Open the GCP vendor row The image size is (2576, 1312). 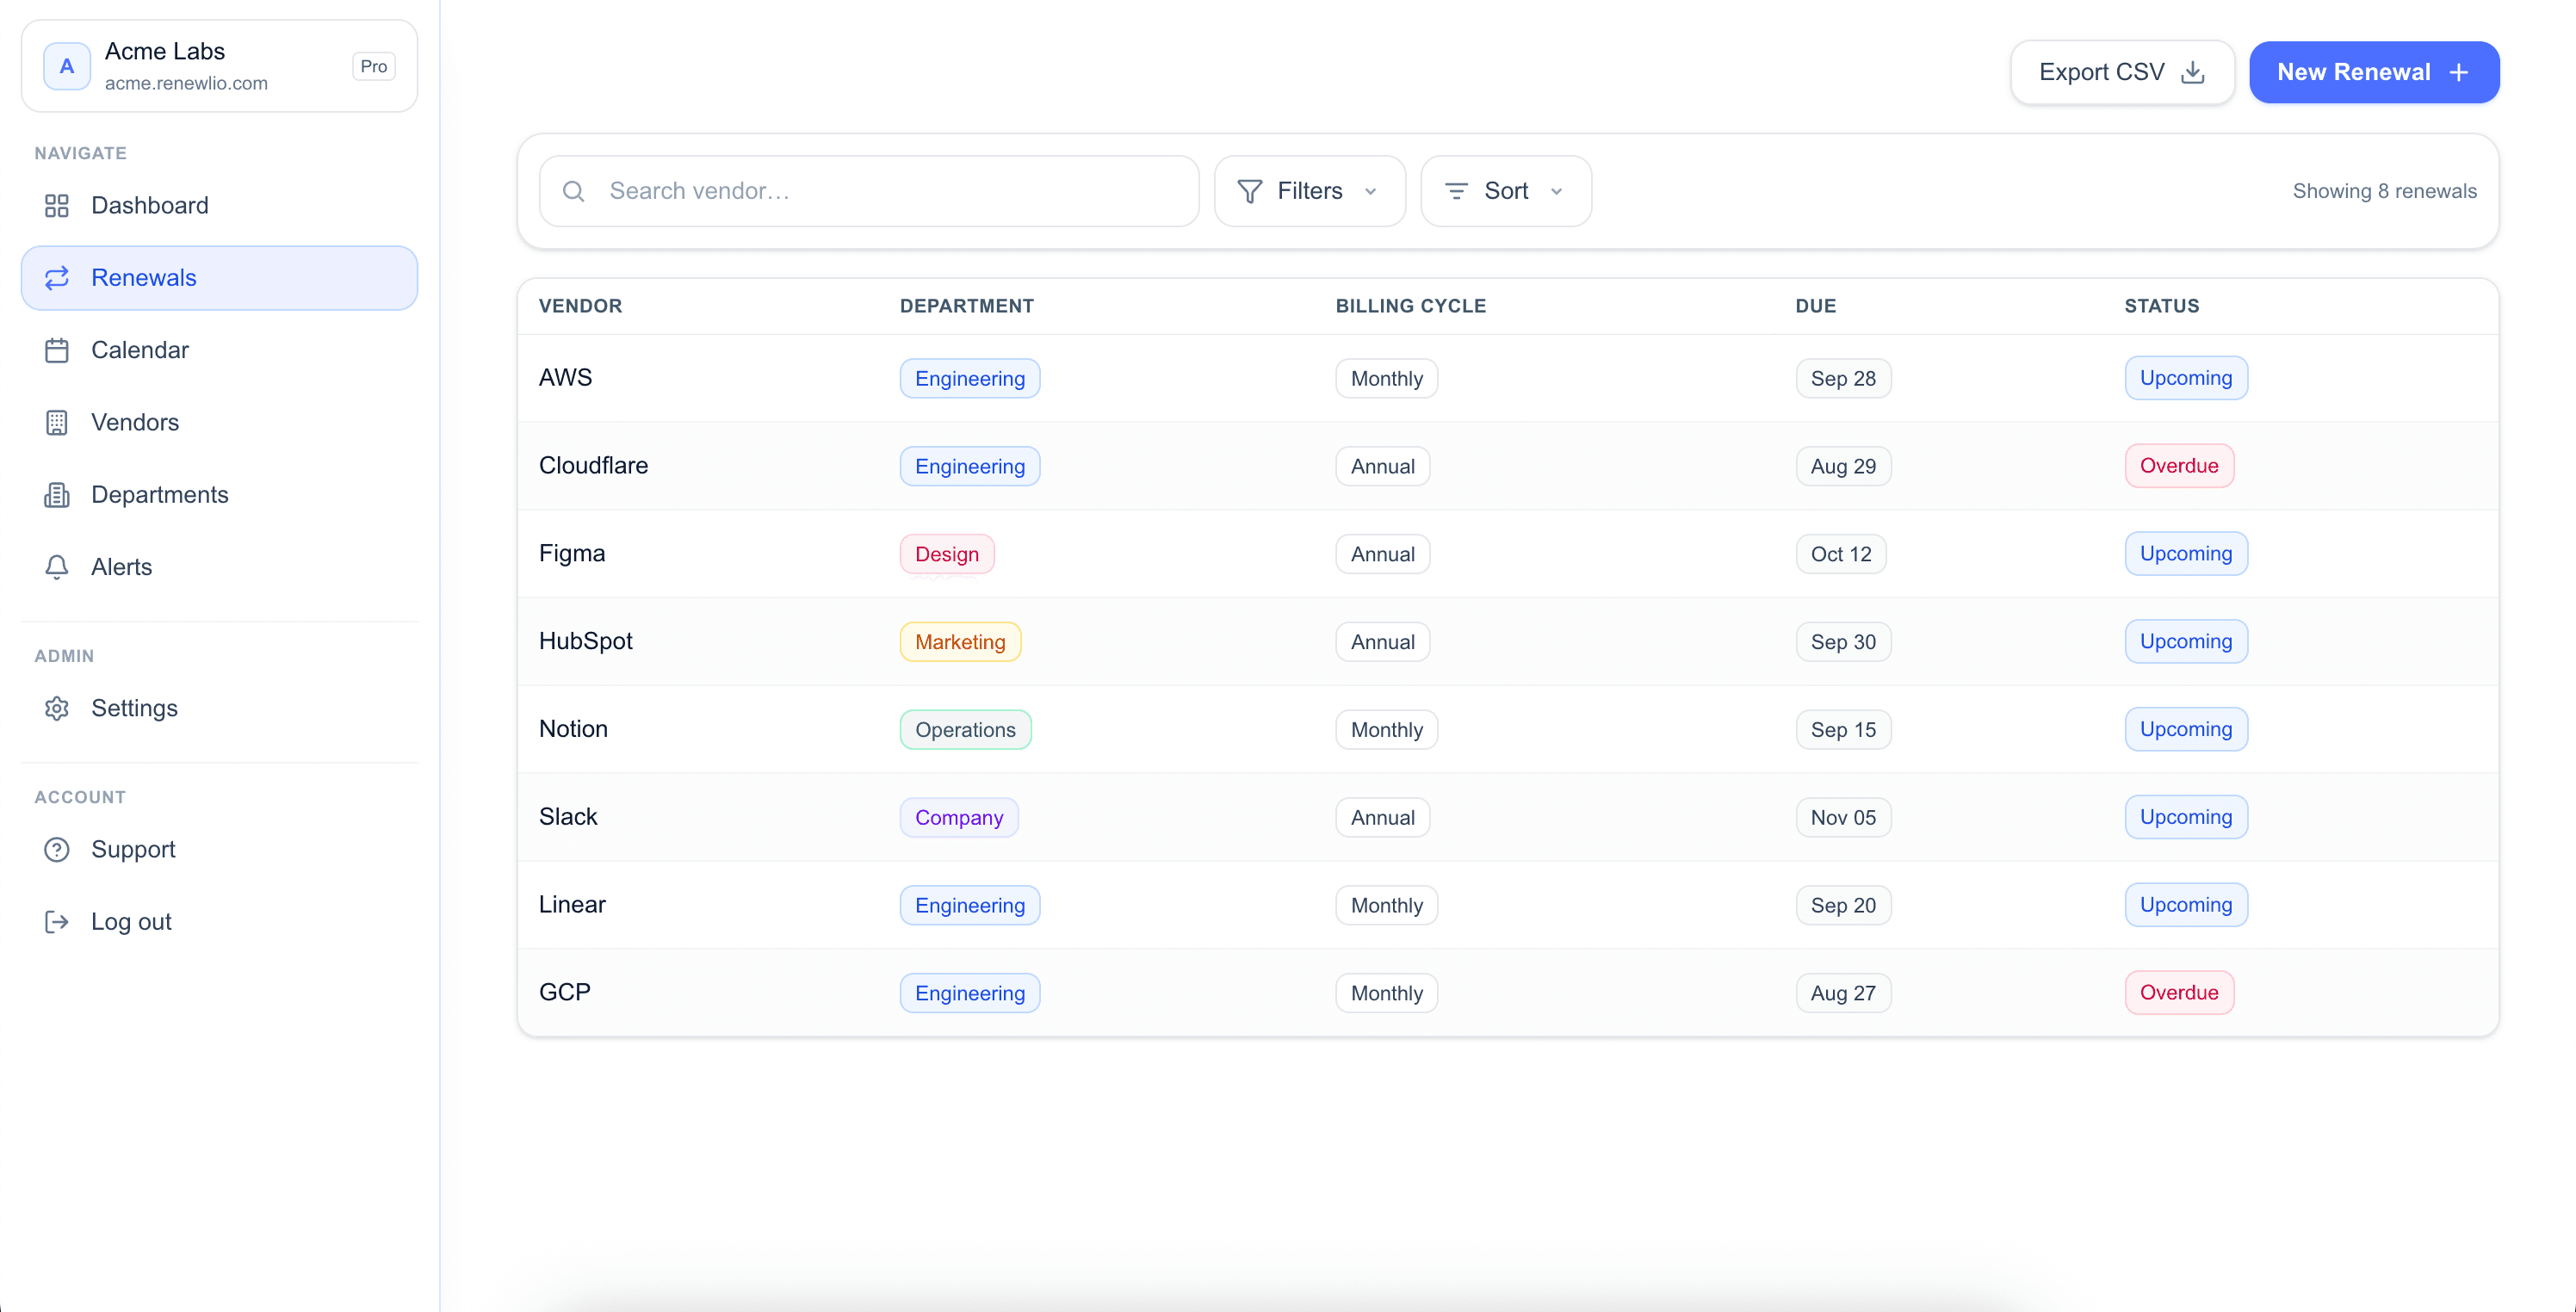(1508, 993)
